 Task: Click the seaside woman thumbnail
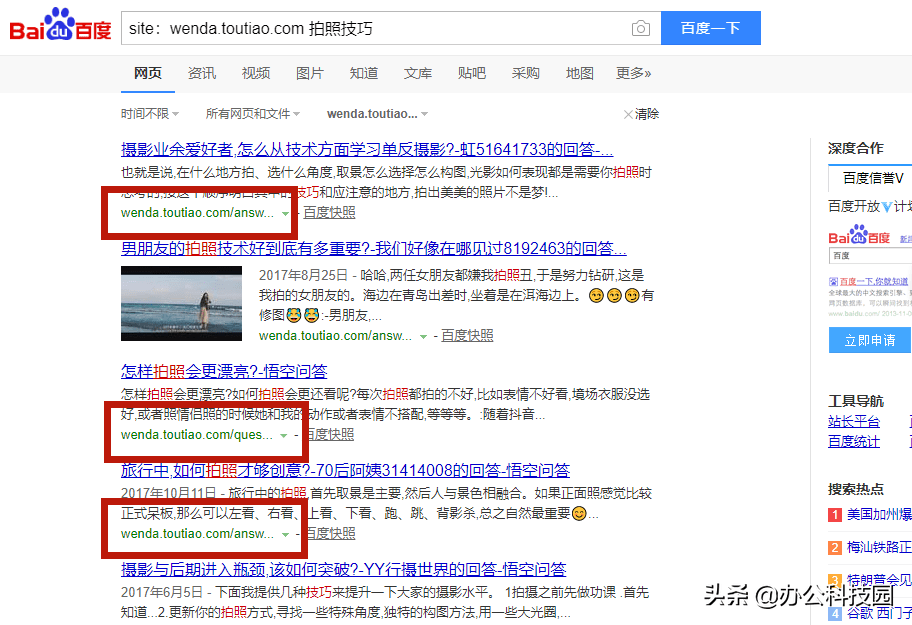[x=181, y=303]
